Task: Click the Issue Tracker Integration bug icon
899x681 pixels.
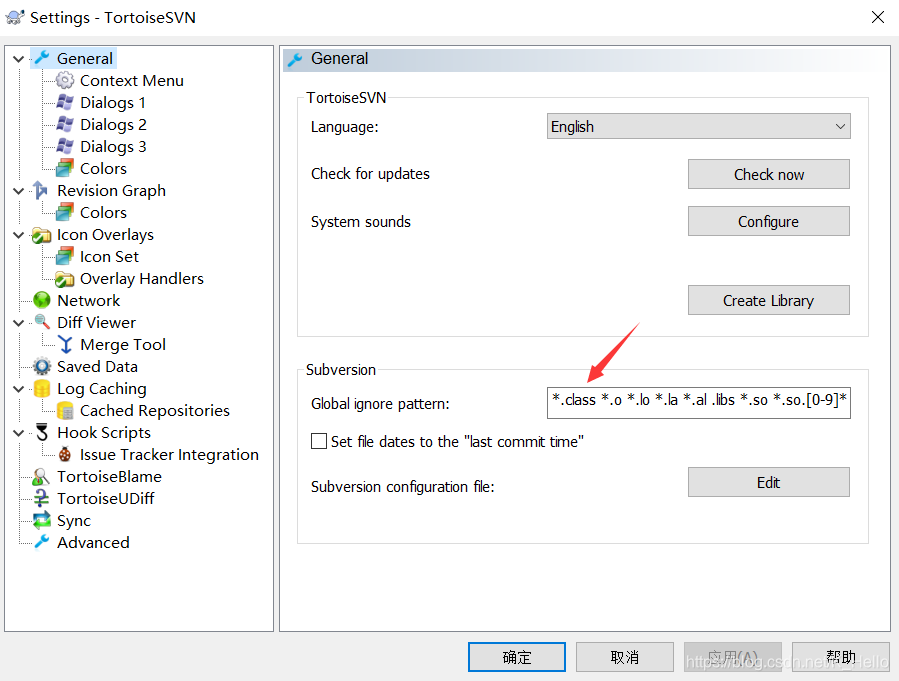Action: pos(65,455)
